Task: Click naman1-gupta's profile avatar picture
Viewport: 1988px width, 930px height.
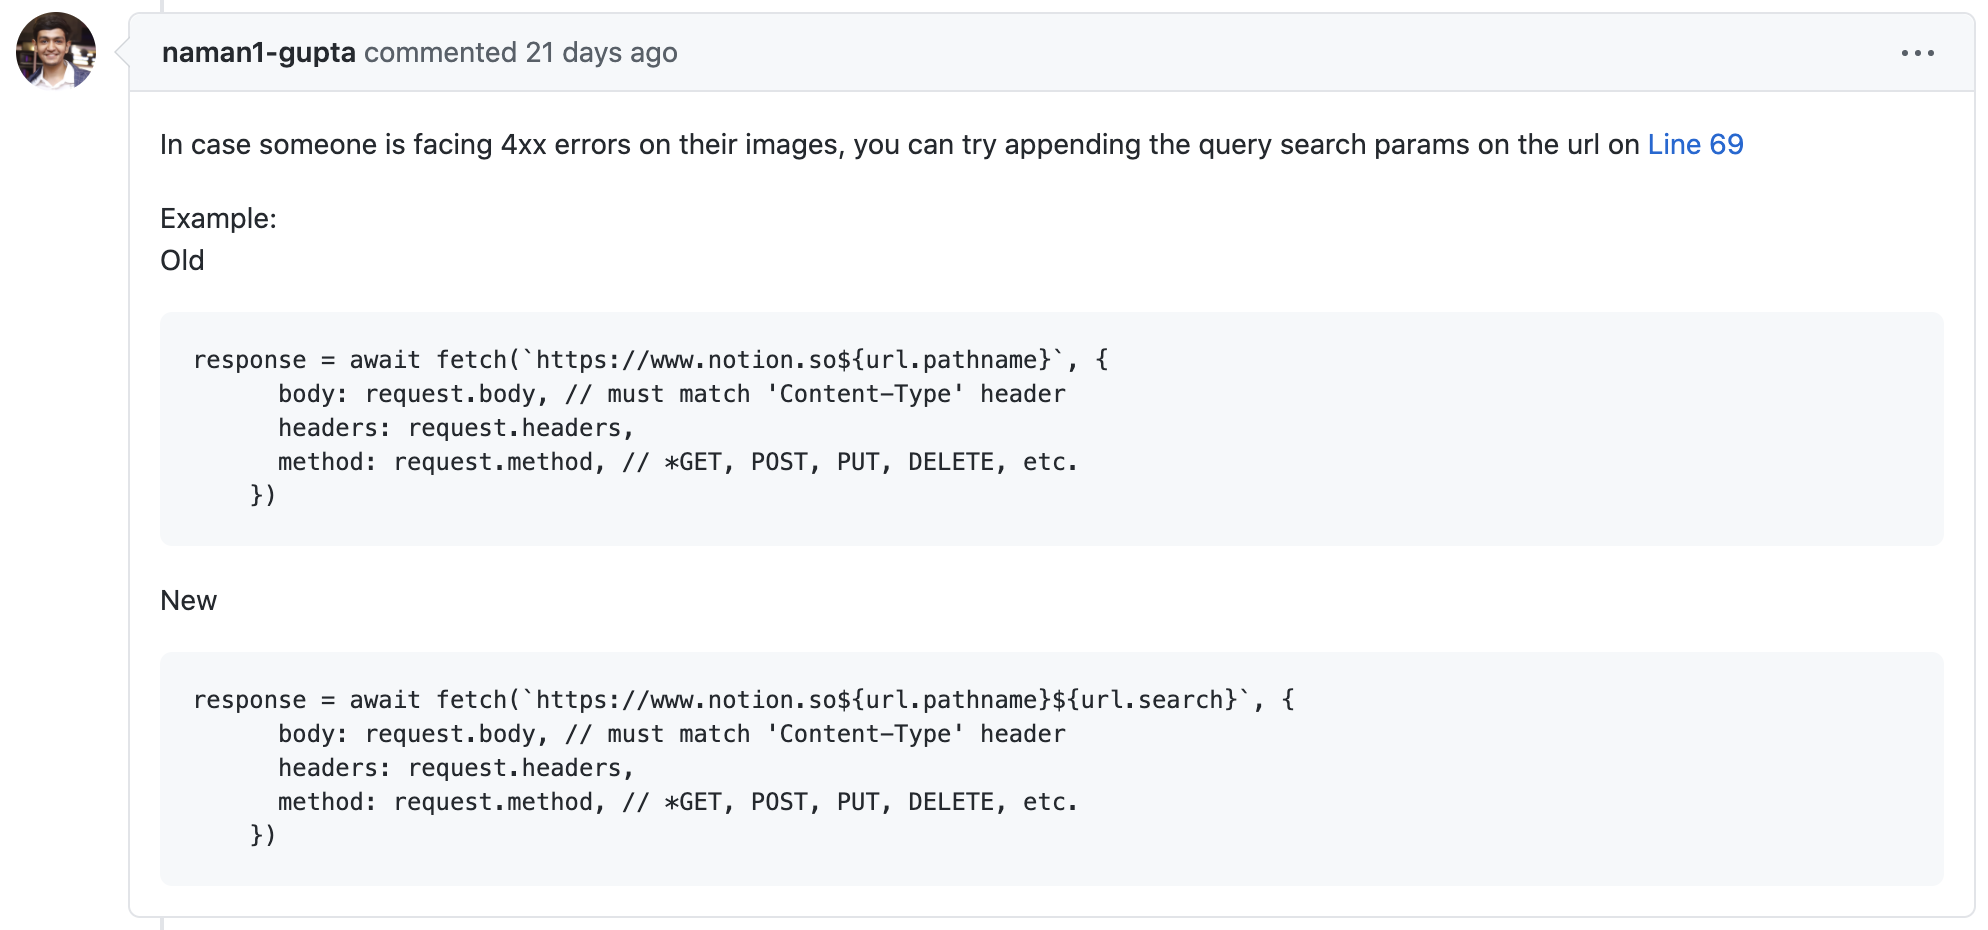Action: coord(56,51)
